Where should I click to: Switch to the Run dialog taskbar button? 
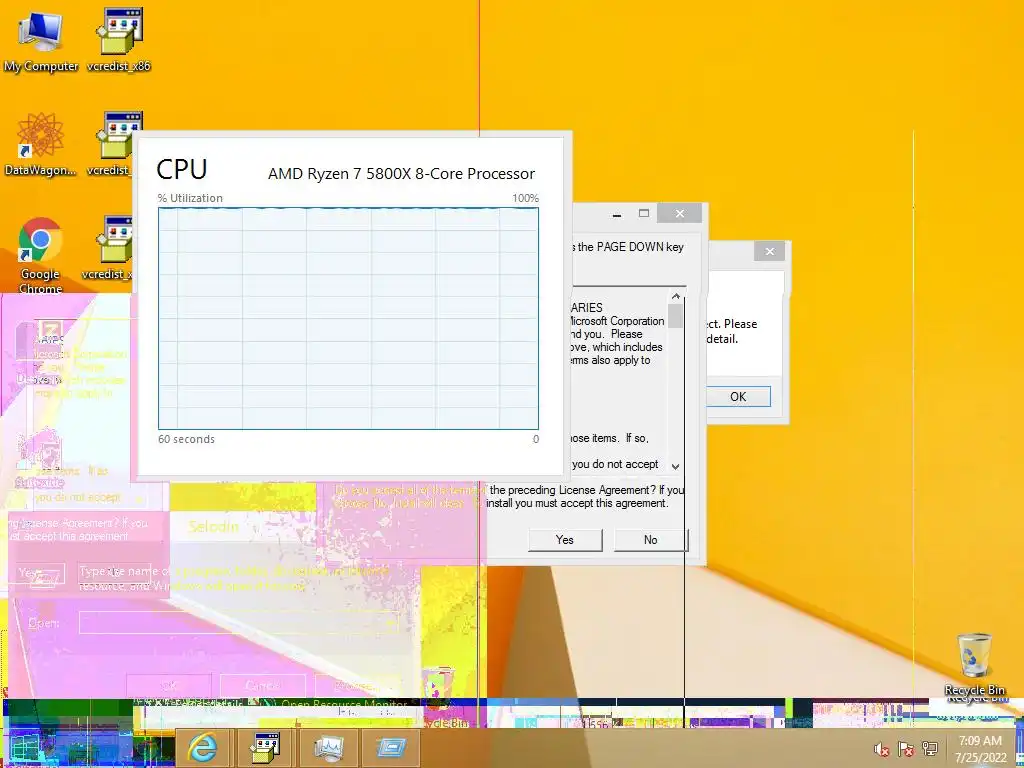pyautogui.click(x=391, y=747)
